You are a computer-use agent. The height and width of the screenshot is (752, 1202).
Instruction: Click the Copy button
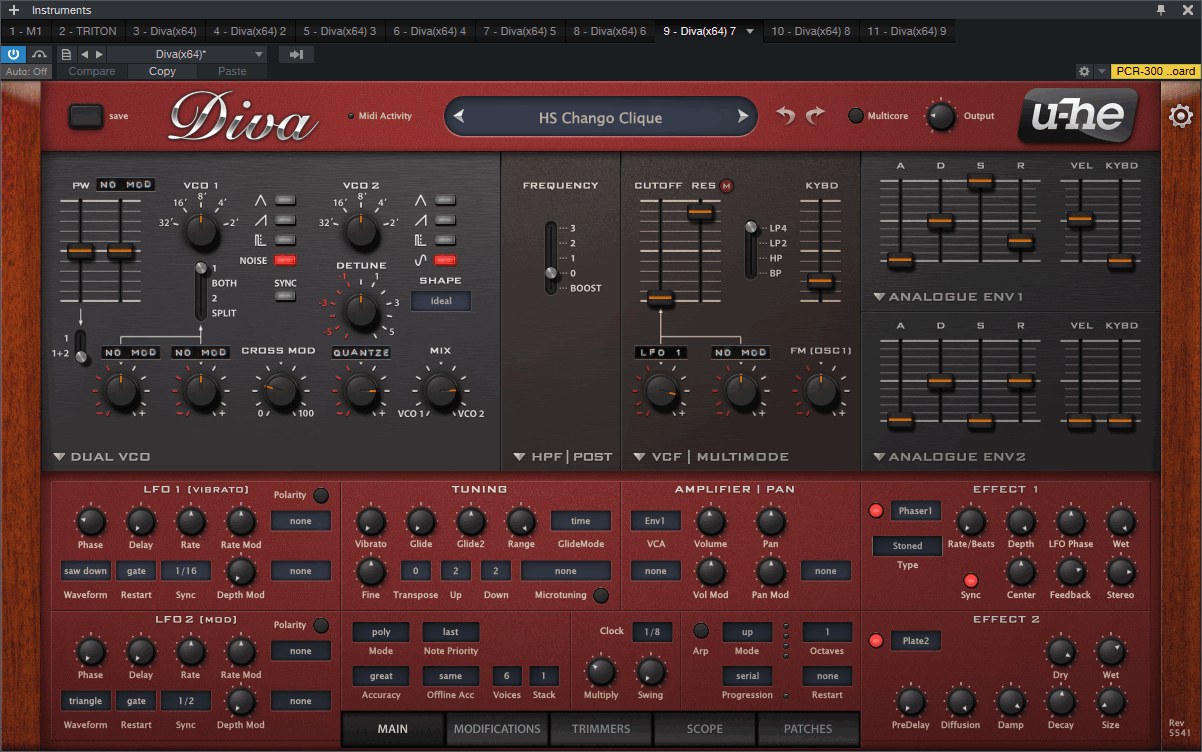162,71
